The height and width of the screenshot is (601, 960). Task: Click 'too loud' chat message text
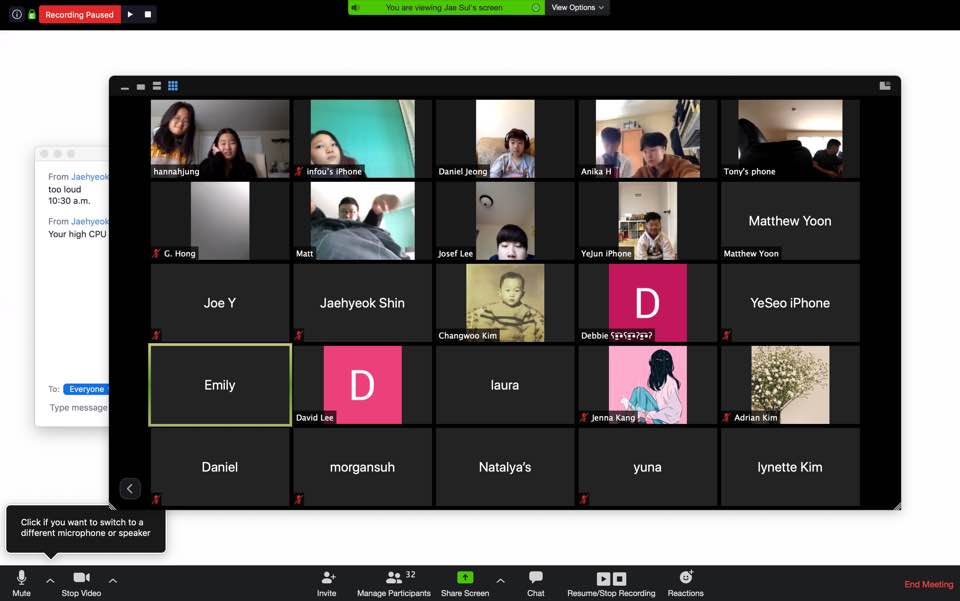pos(64,190)
